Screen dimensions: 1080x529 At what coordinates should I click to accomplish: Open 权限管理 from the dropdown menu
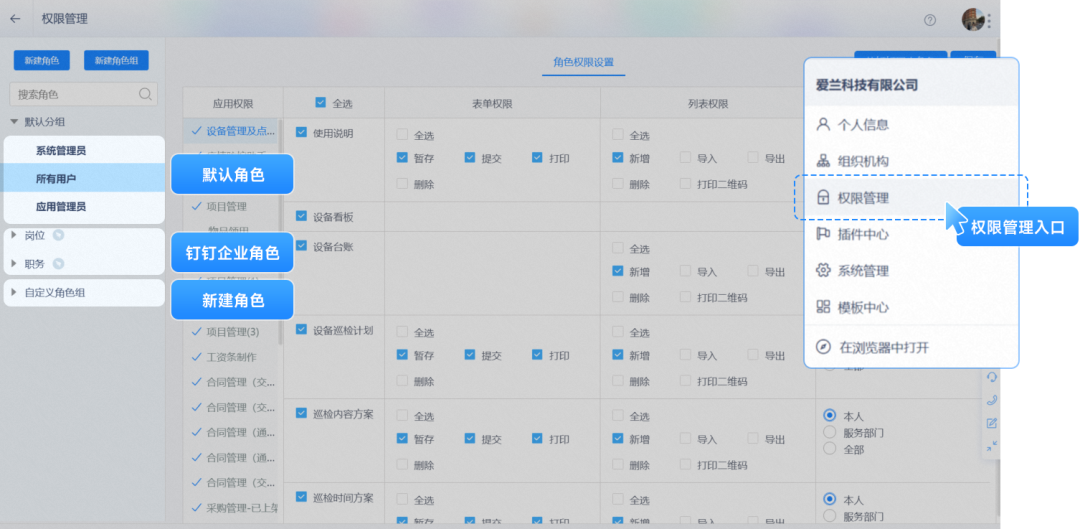click(x=863, y=198)
